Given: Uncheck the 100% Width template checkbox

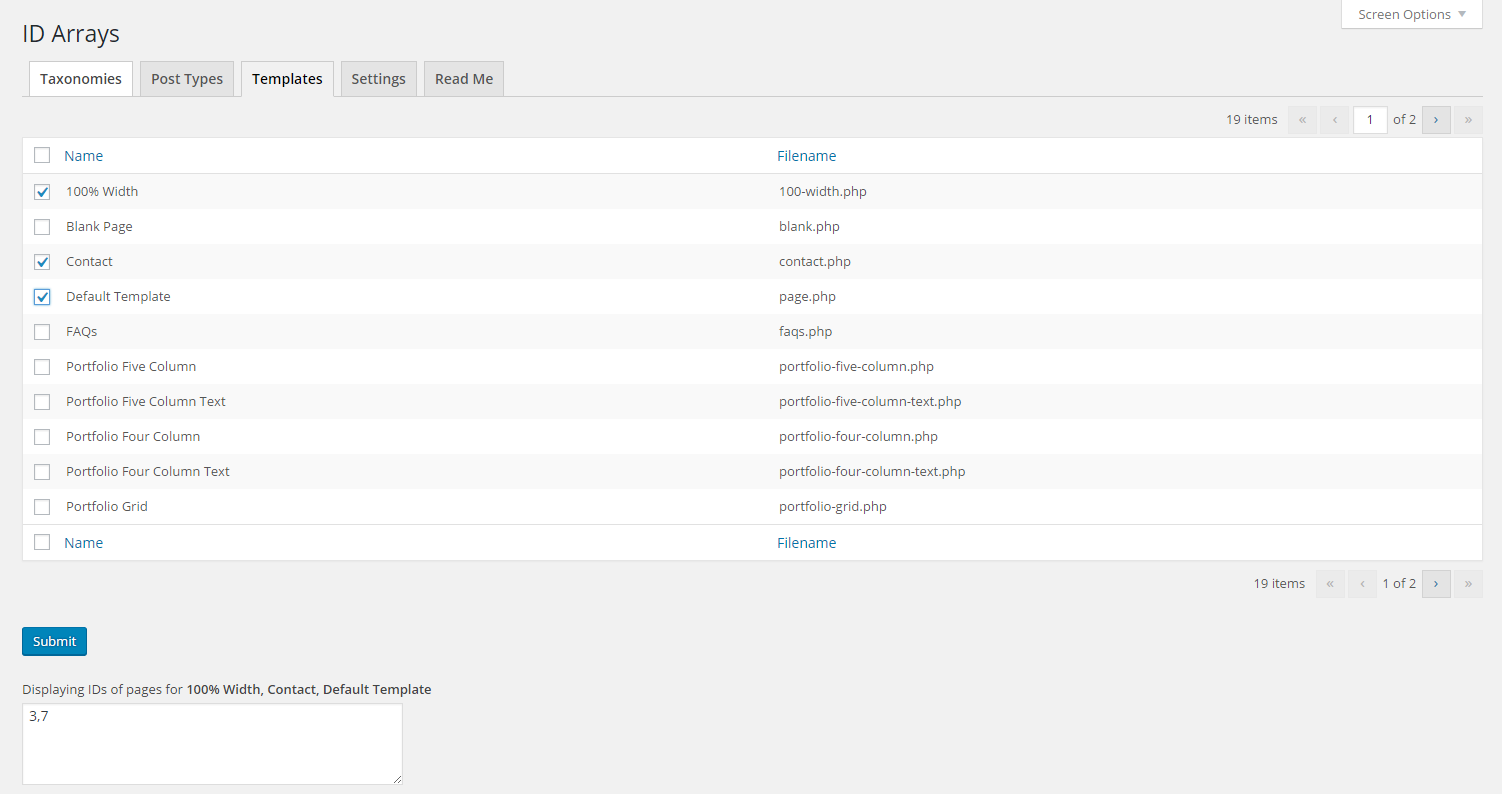Looking at the screenshot, I should point(42,192).
